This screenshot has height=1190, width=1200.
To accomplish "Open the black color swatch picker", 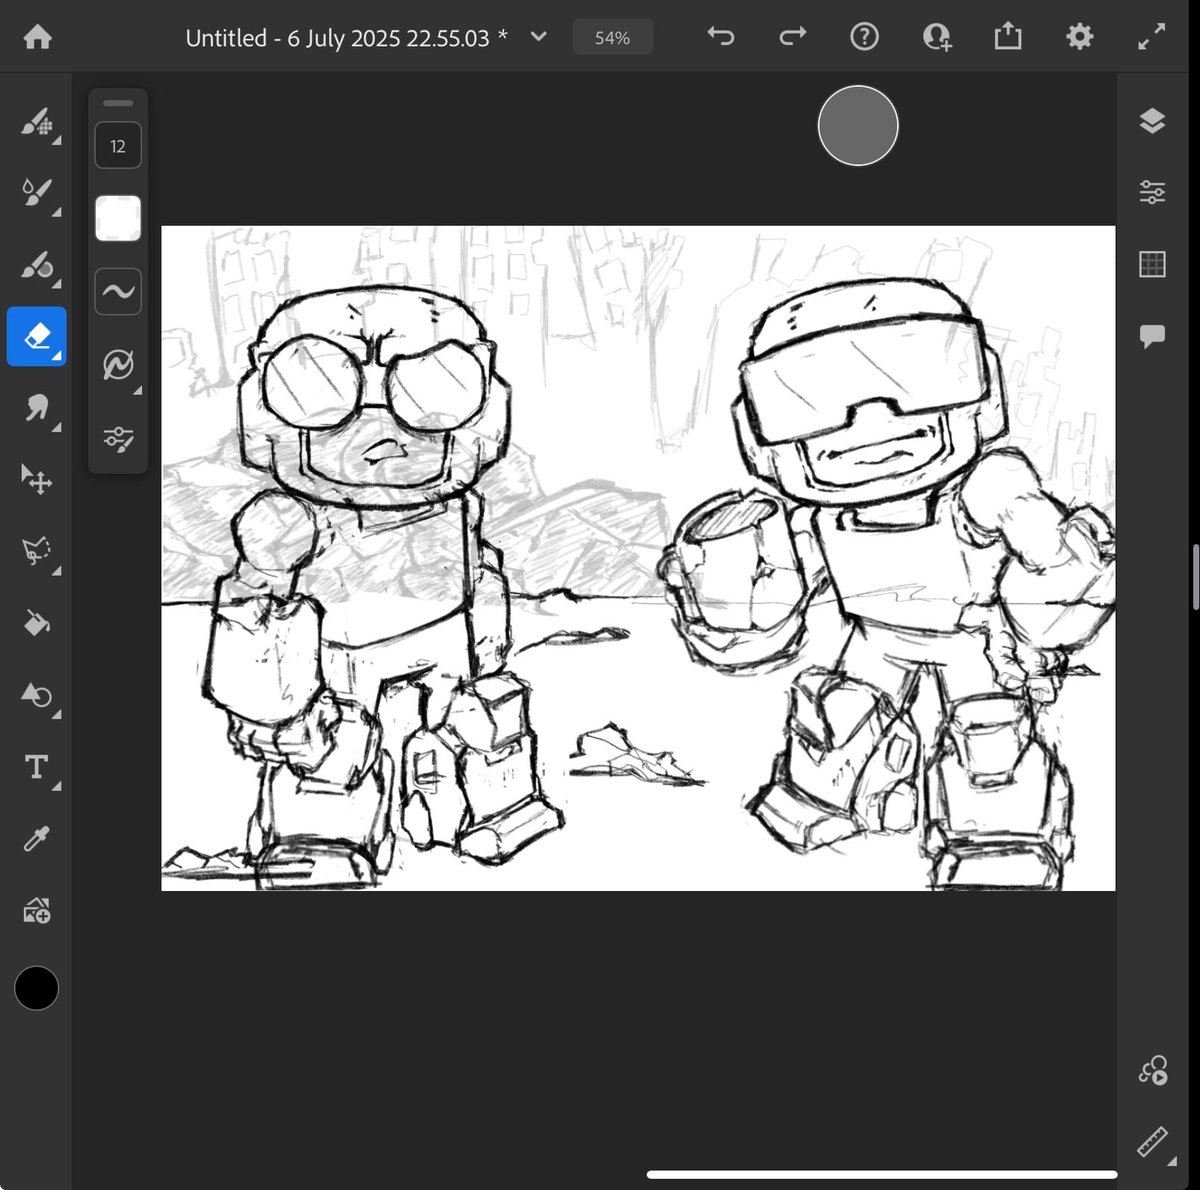I will [36, 989].
